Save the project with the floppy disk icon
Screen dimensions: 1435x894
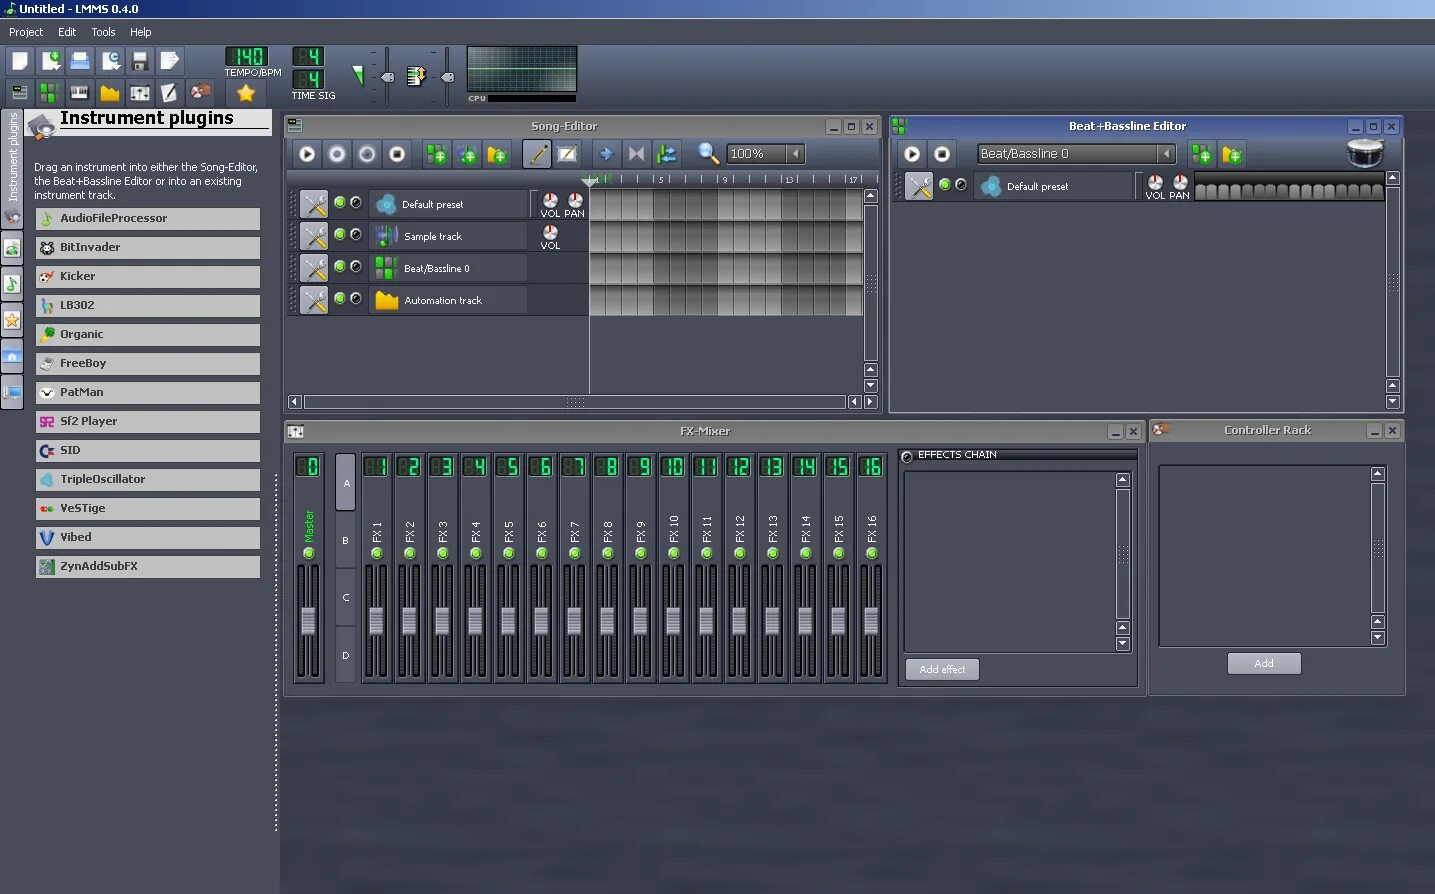pyautogui.click(x=140, y=61)
